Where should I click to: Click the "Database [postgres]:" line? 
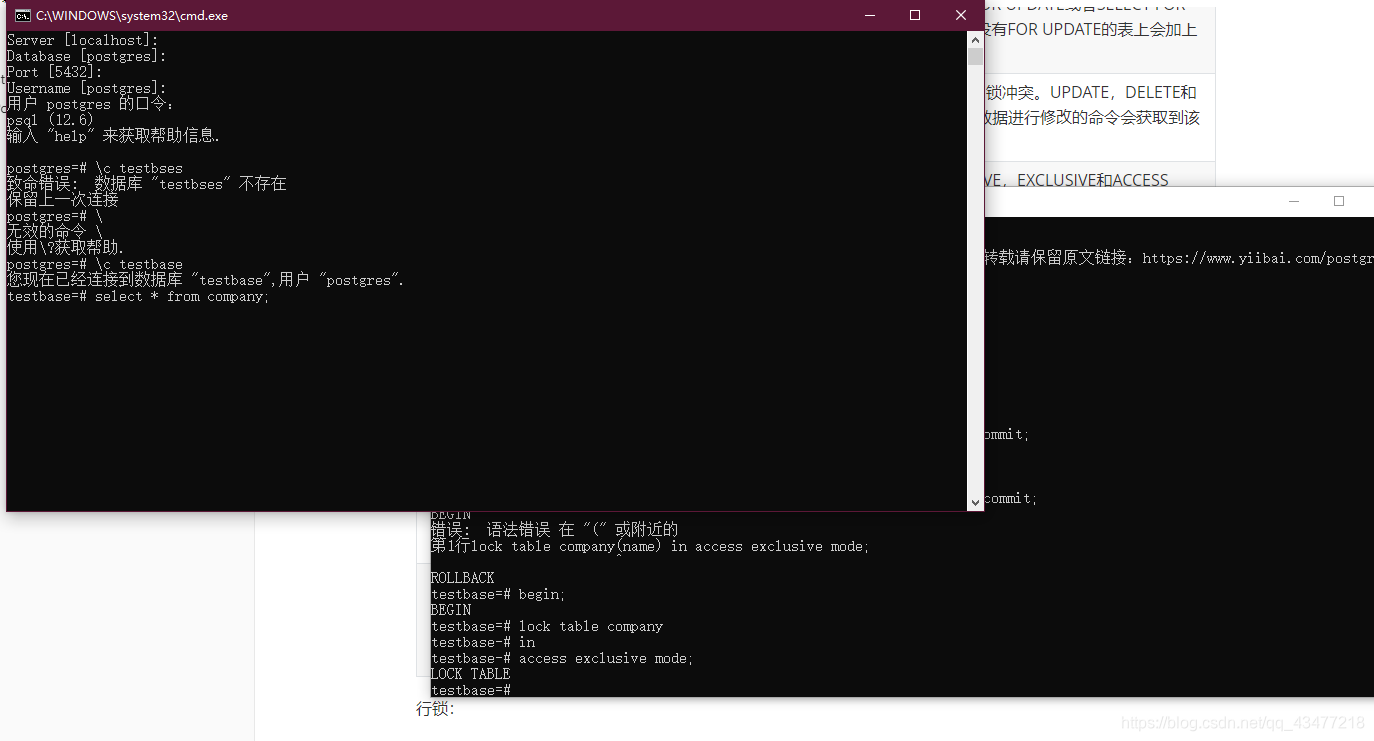(x=86, y=57)
